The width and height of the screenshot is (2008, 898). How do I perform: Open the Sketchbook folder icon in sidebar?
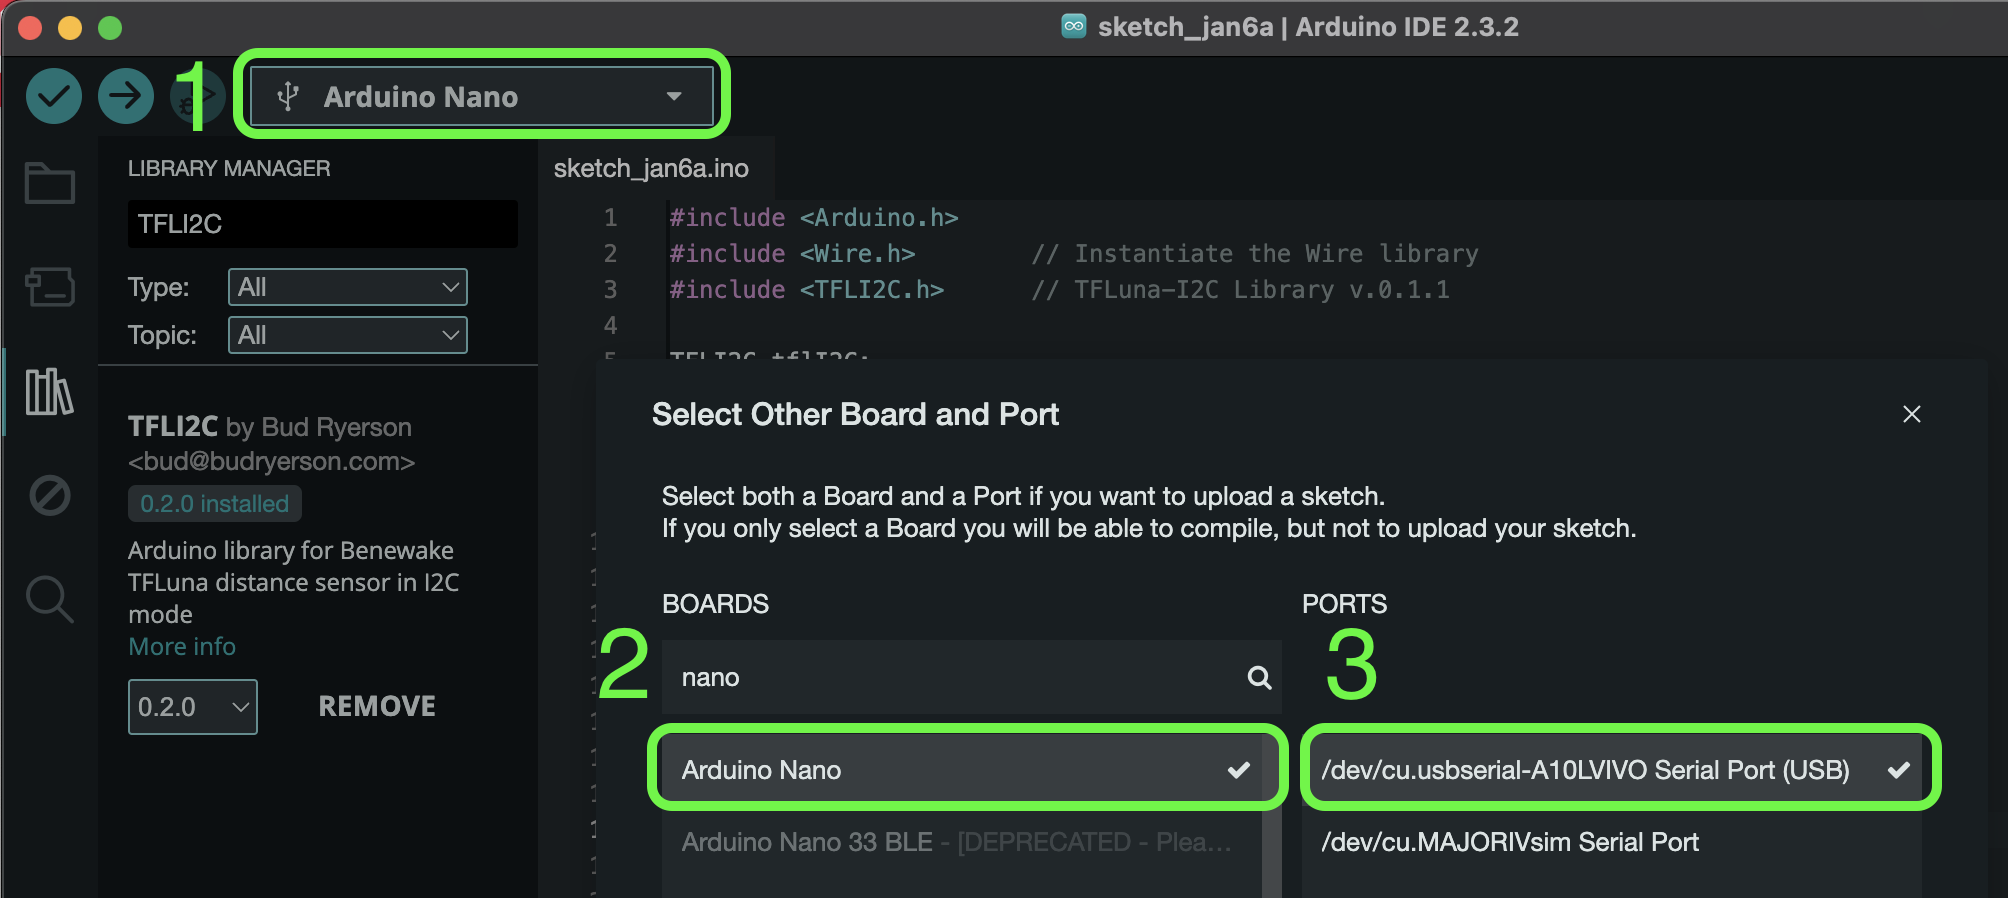50,183
